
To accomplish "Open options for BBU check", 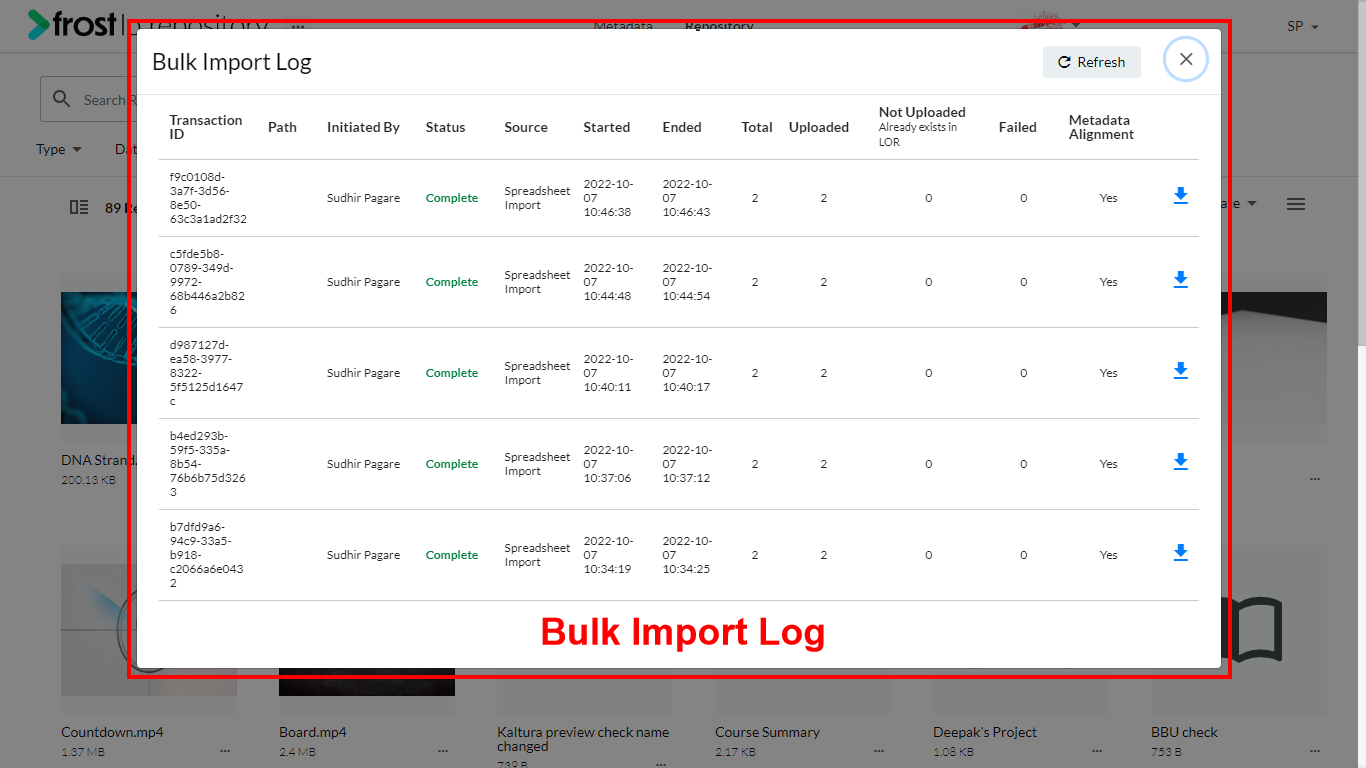I will [x=1315, y=751].
